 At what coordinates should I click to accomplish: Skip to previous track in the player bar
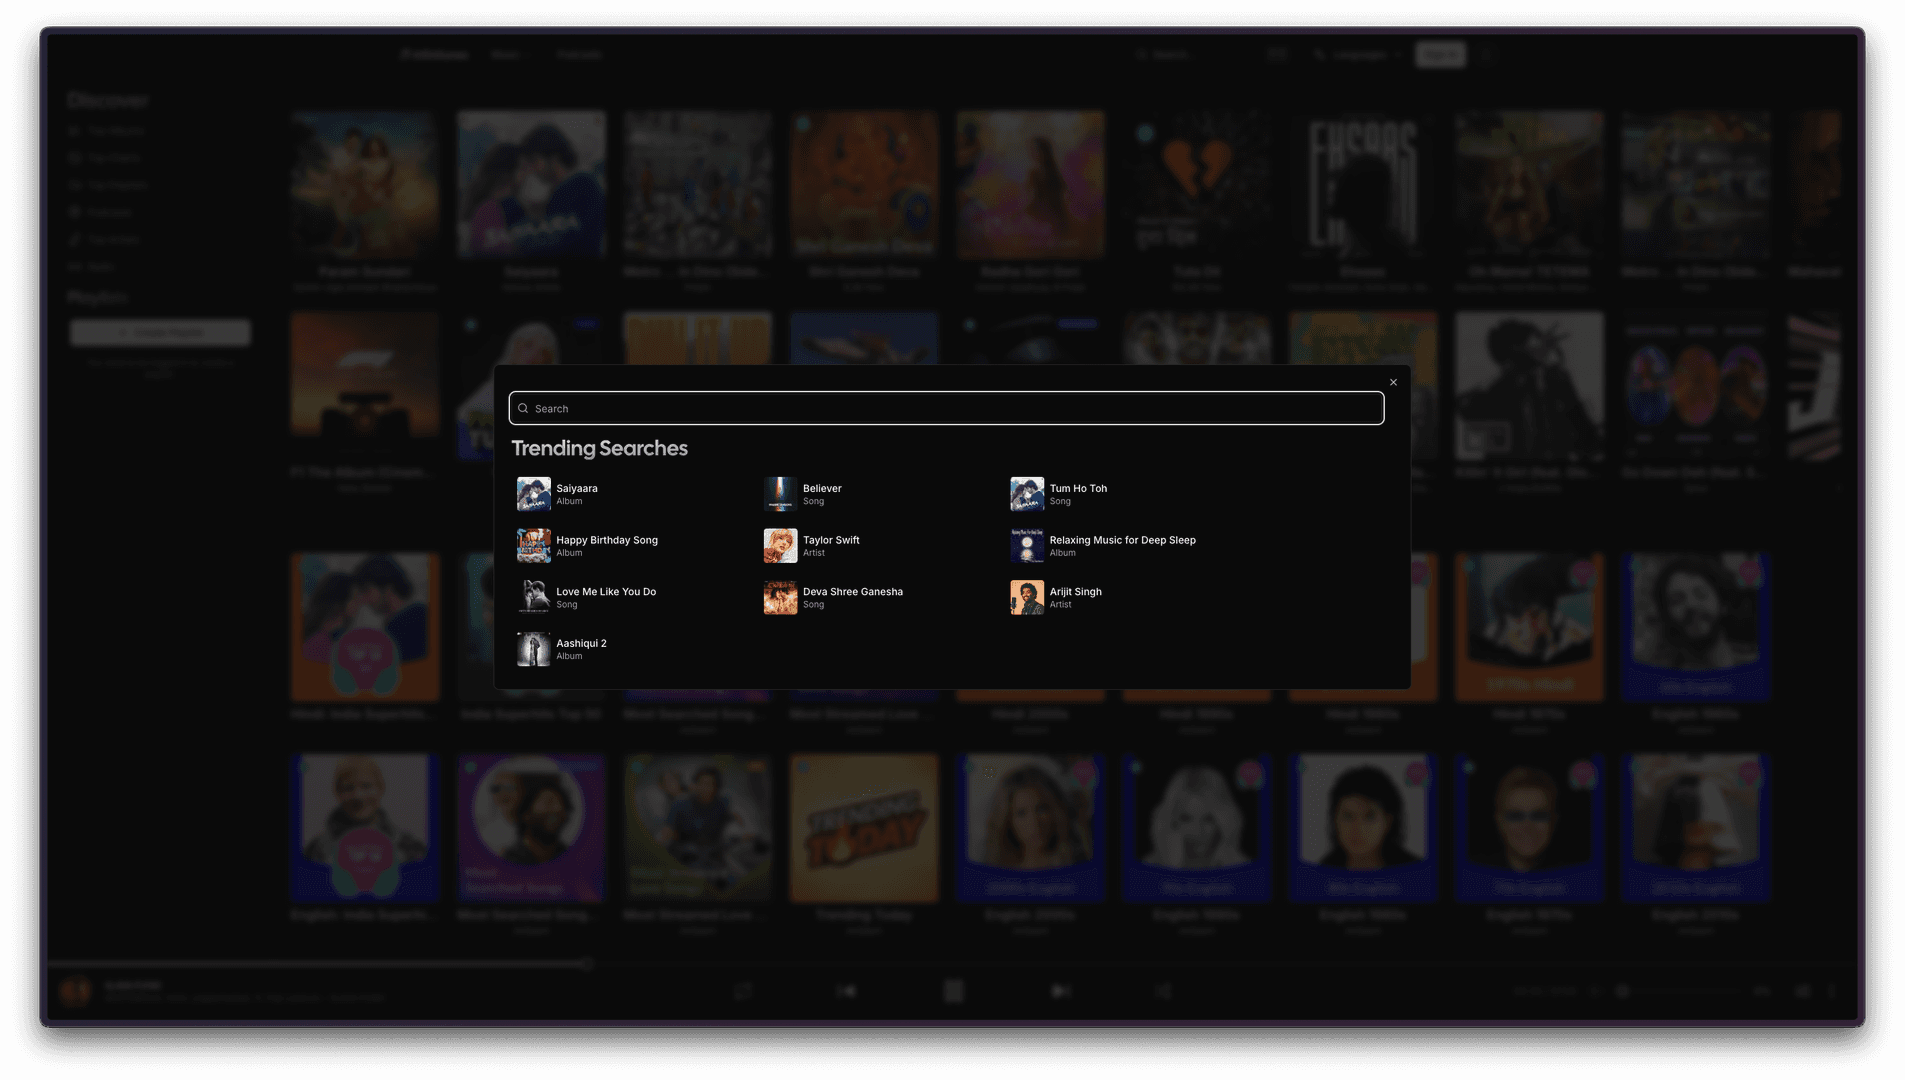coord(846,991)
